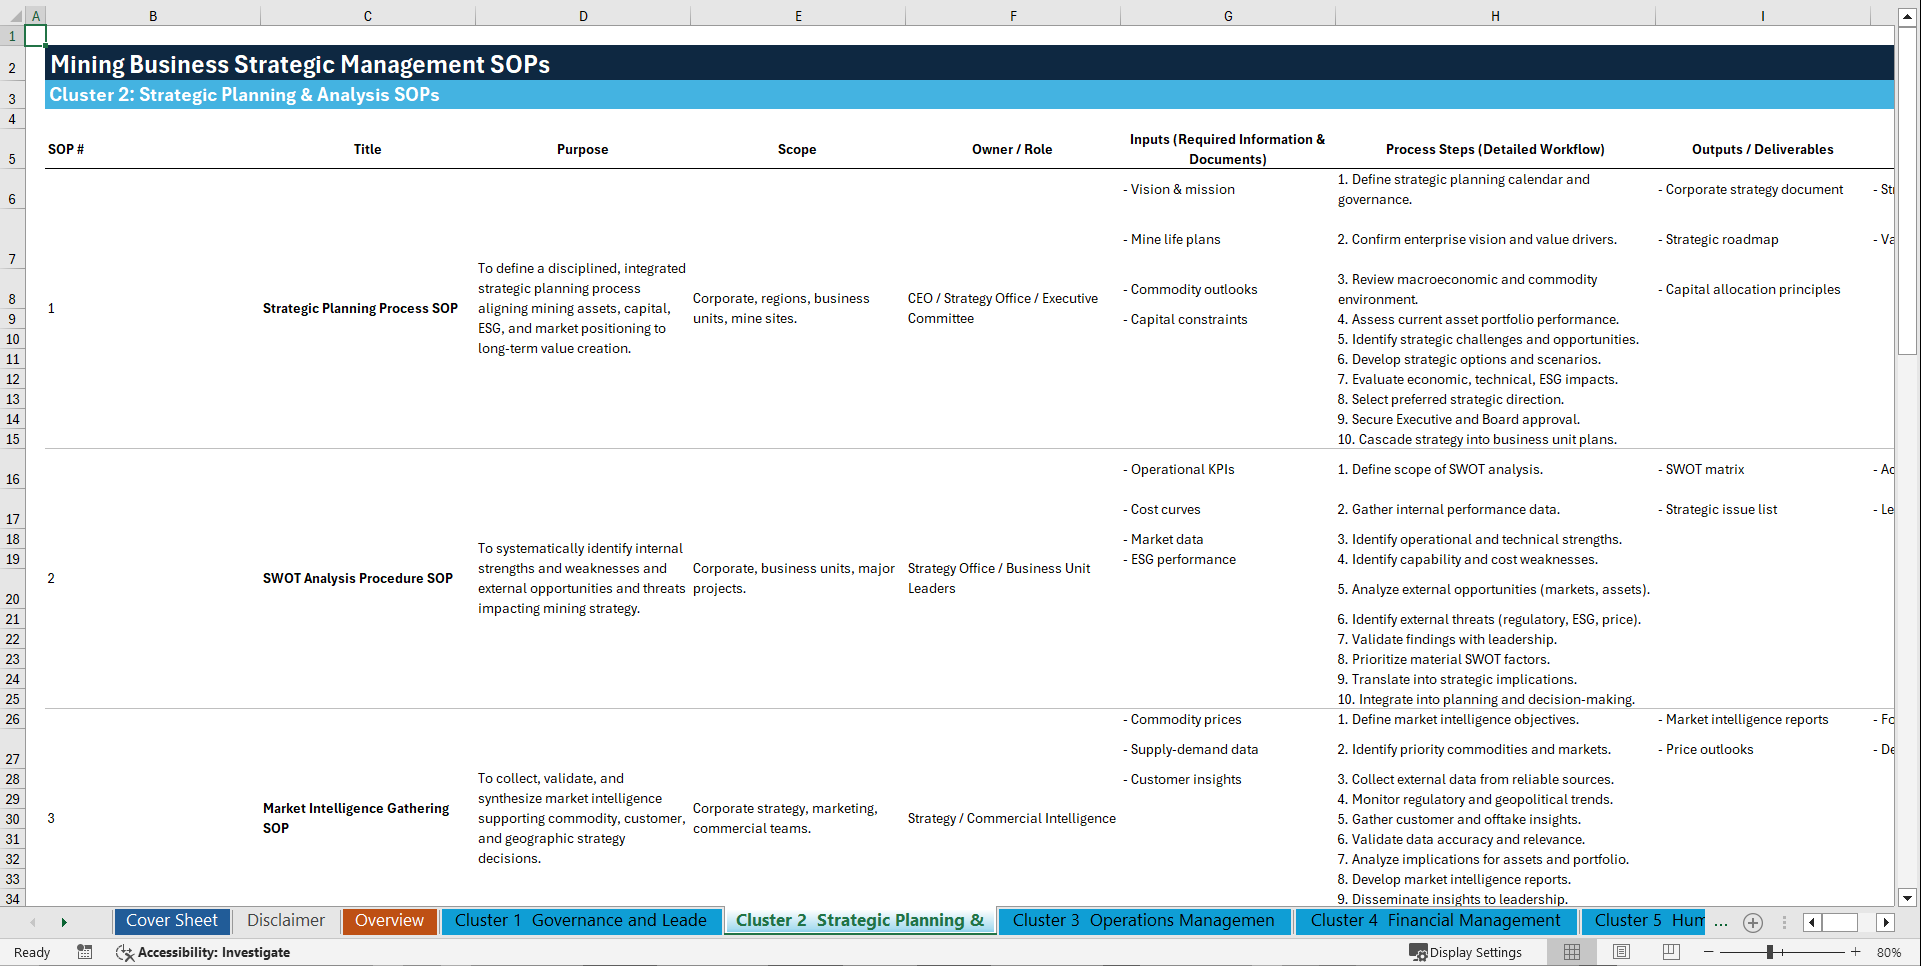Click Zoom In plus icon

coord(1855,952)
